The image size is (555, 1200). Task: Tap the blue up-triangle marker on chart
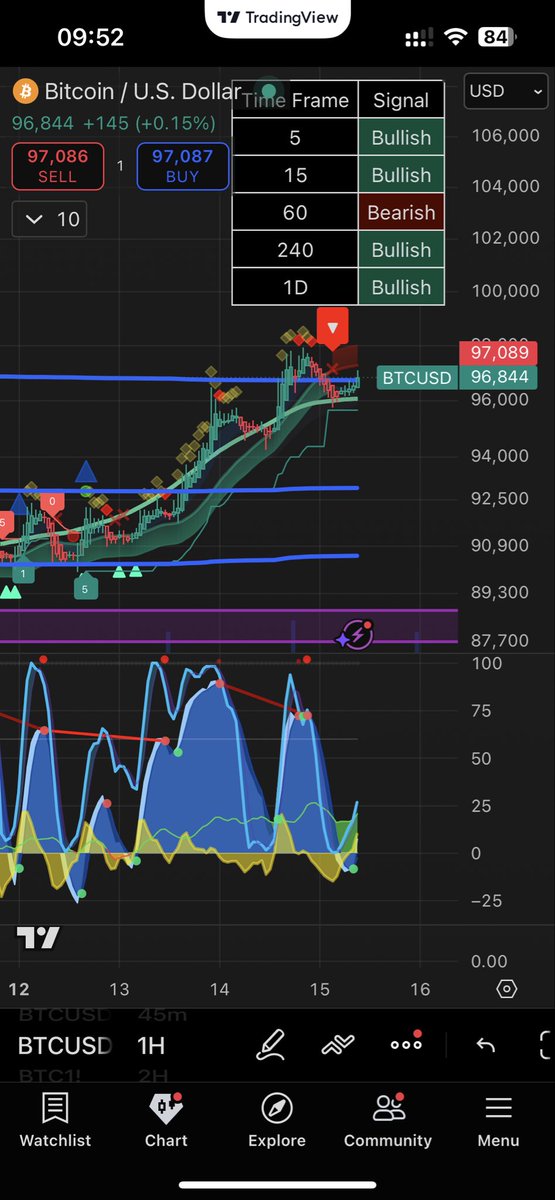(x=86, y=472)
